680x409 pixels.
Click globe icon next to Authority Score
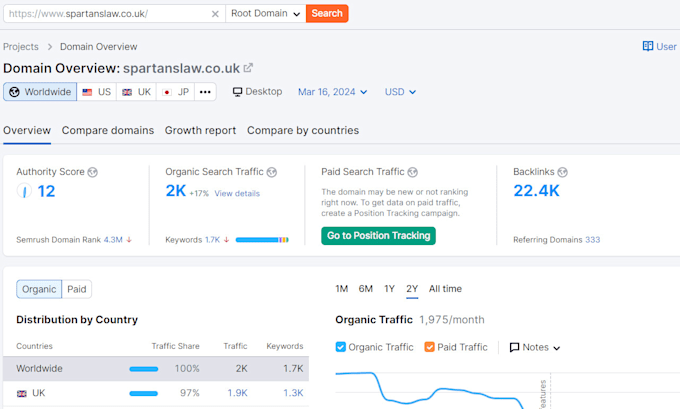92,172
